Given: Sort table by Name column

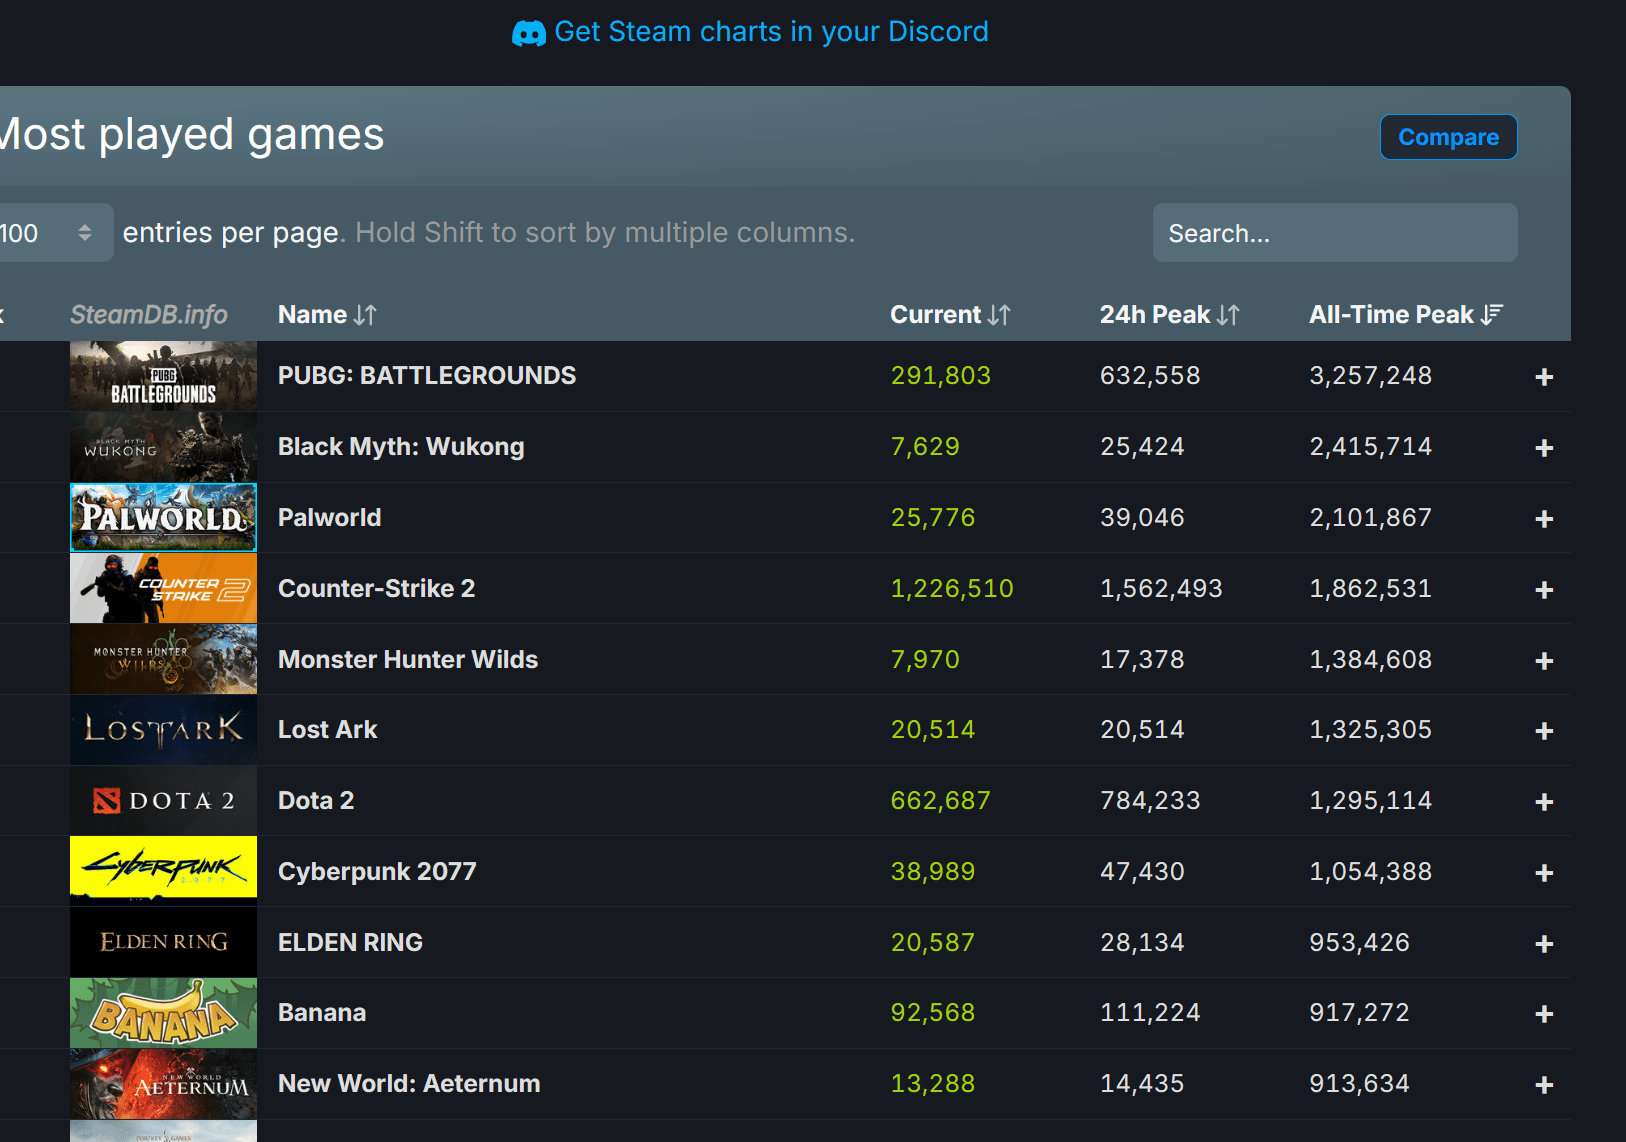Looking at the screenshot, I should pos(327,315).
